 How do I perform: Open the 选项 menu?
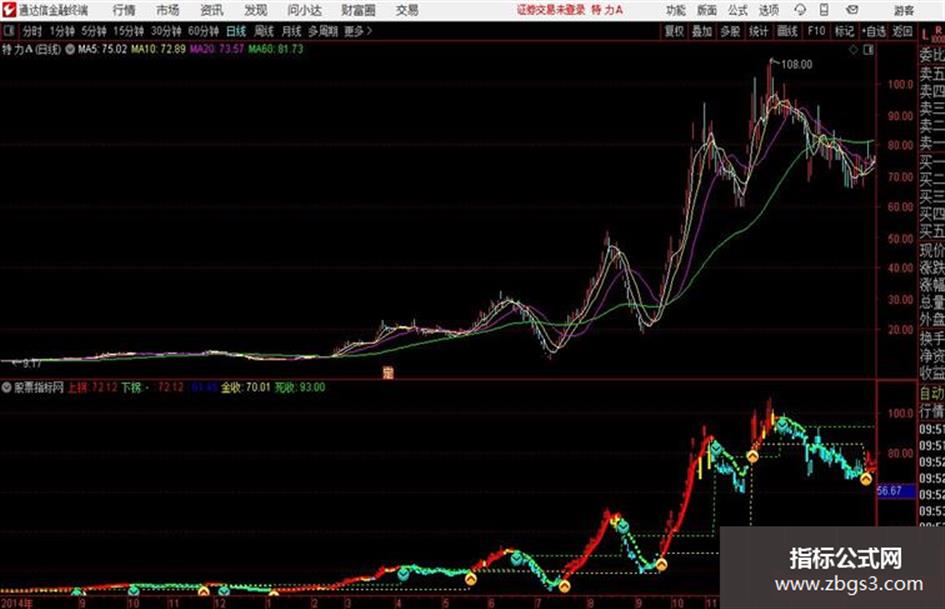coord(768,10)
